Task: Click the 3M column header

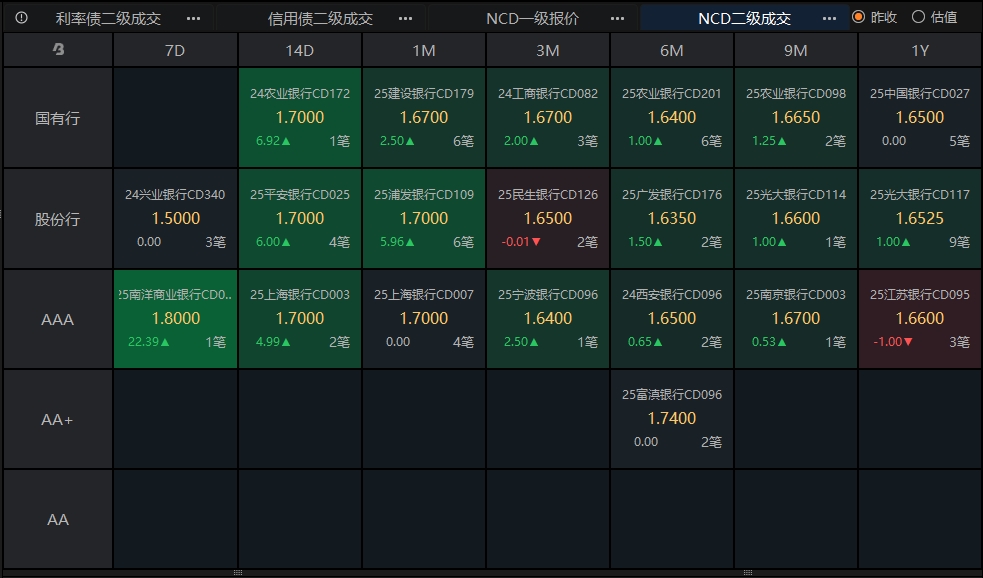Action: [548, 50]
